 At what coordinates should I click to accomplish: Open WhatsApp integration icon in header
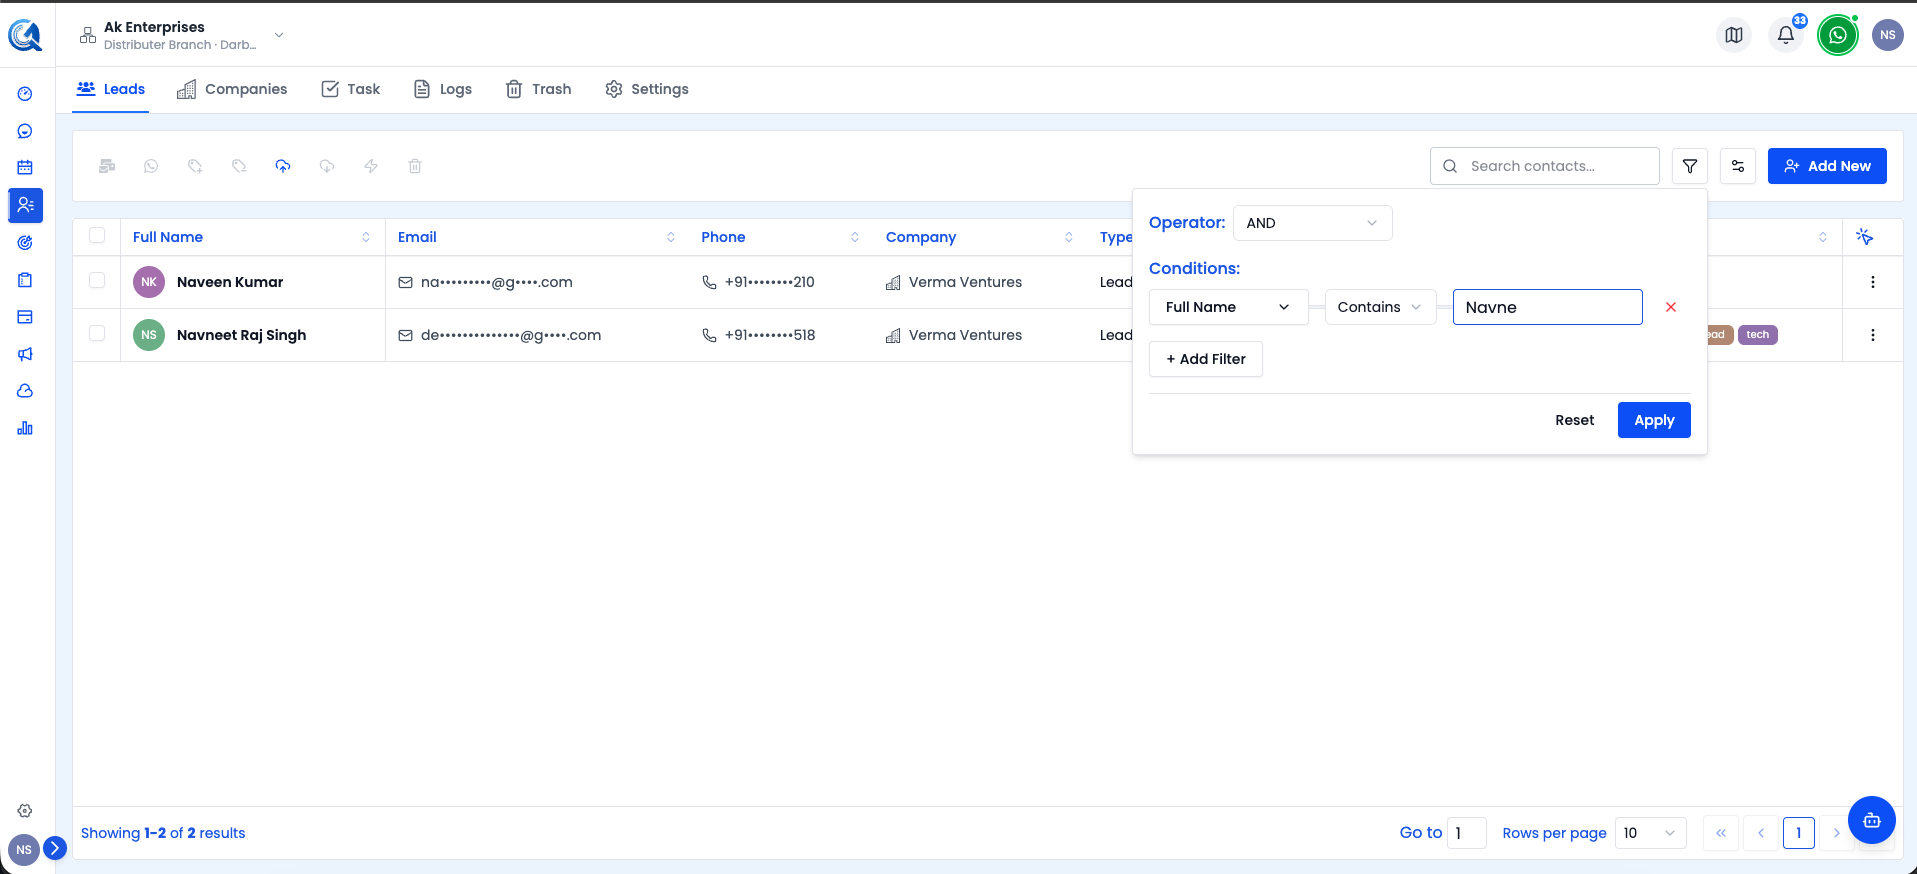point(1837,35)
